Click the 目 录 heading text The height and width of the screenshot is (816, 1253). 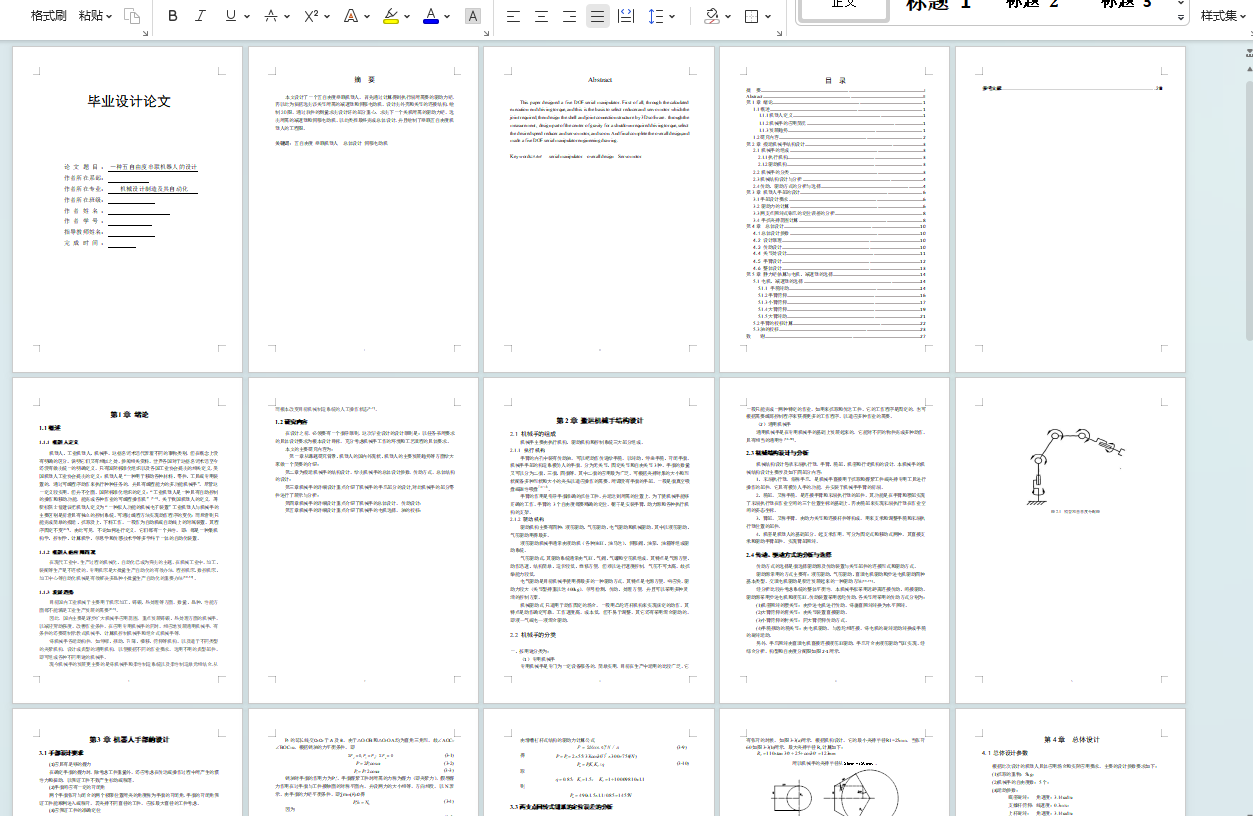tap(835, 82)
